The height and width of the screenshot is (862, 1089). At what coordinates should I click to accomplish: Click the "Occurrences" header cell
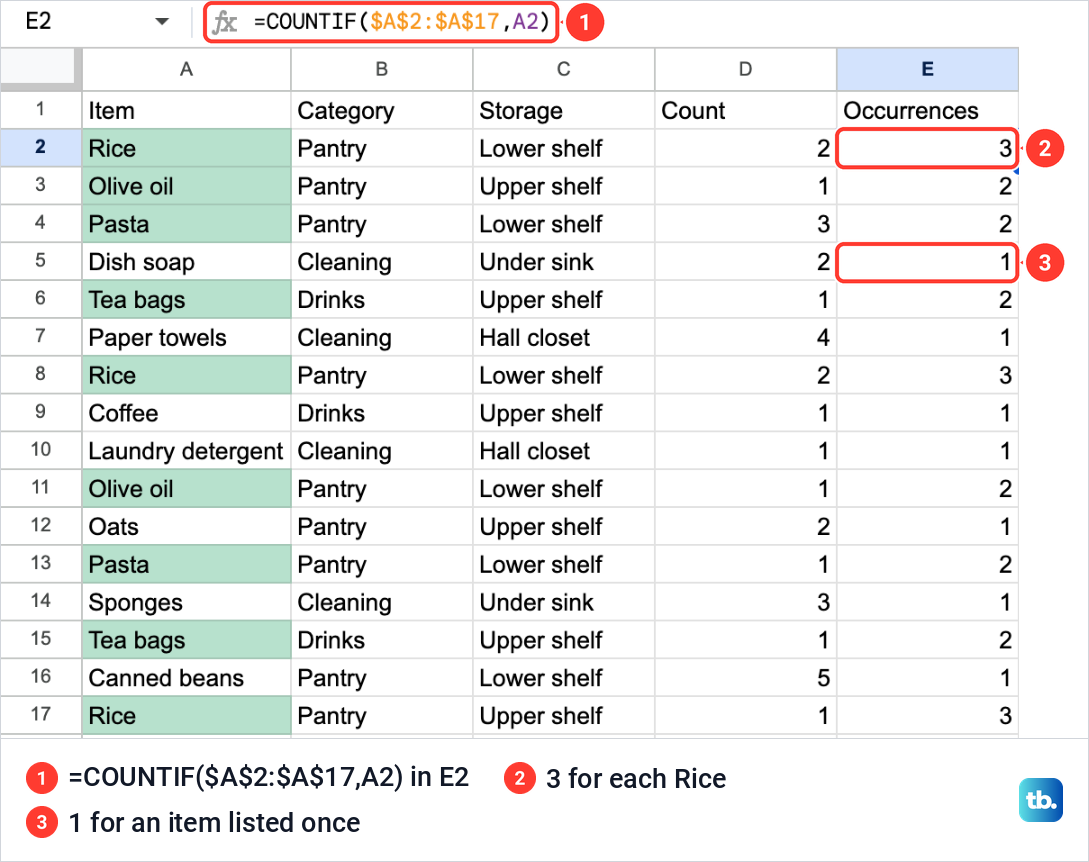[927, 110]
